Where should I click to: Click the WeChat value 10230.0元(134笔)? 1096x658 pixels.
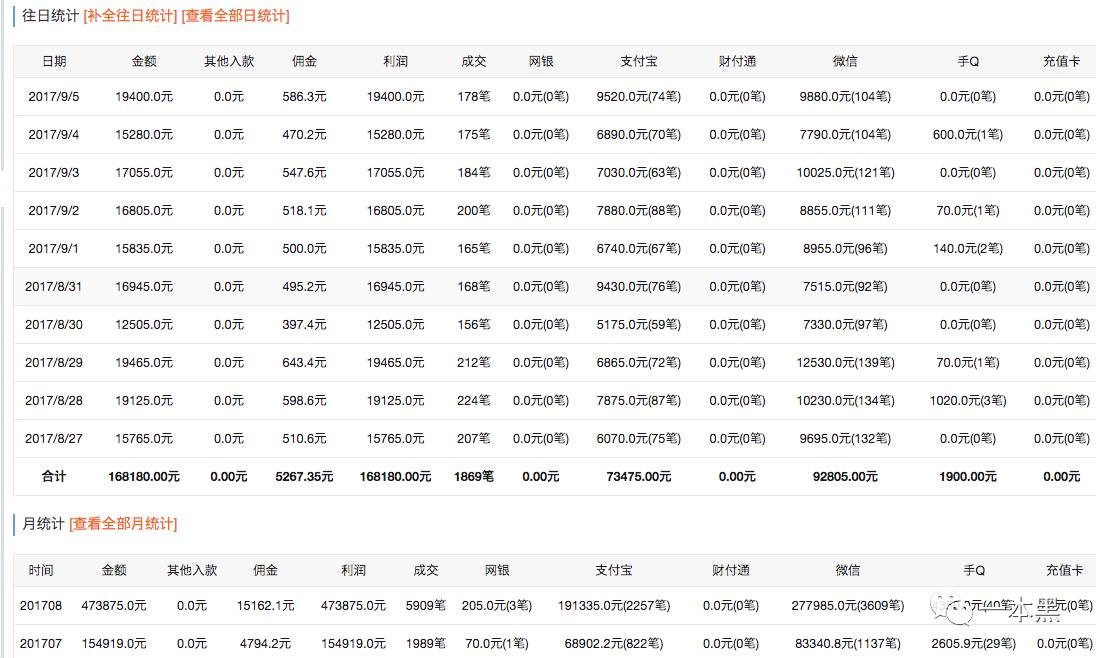point(845,401)
